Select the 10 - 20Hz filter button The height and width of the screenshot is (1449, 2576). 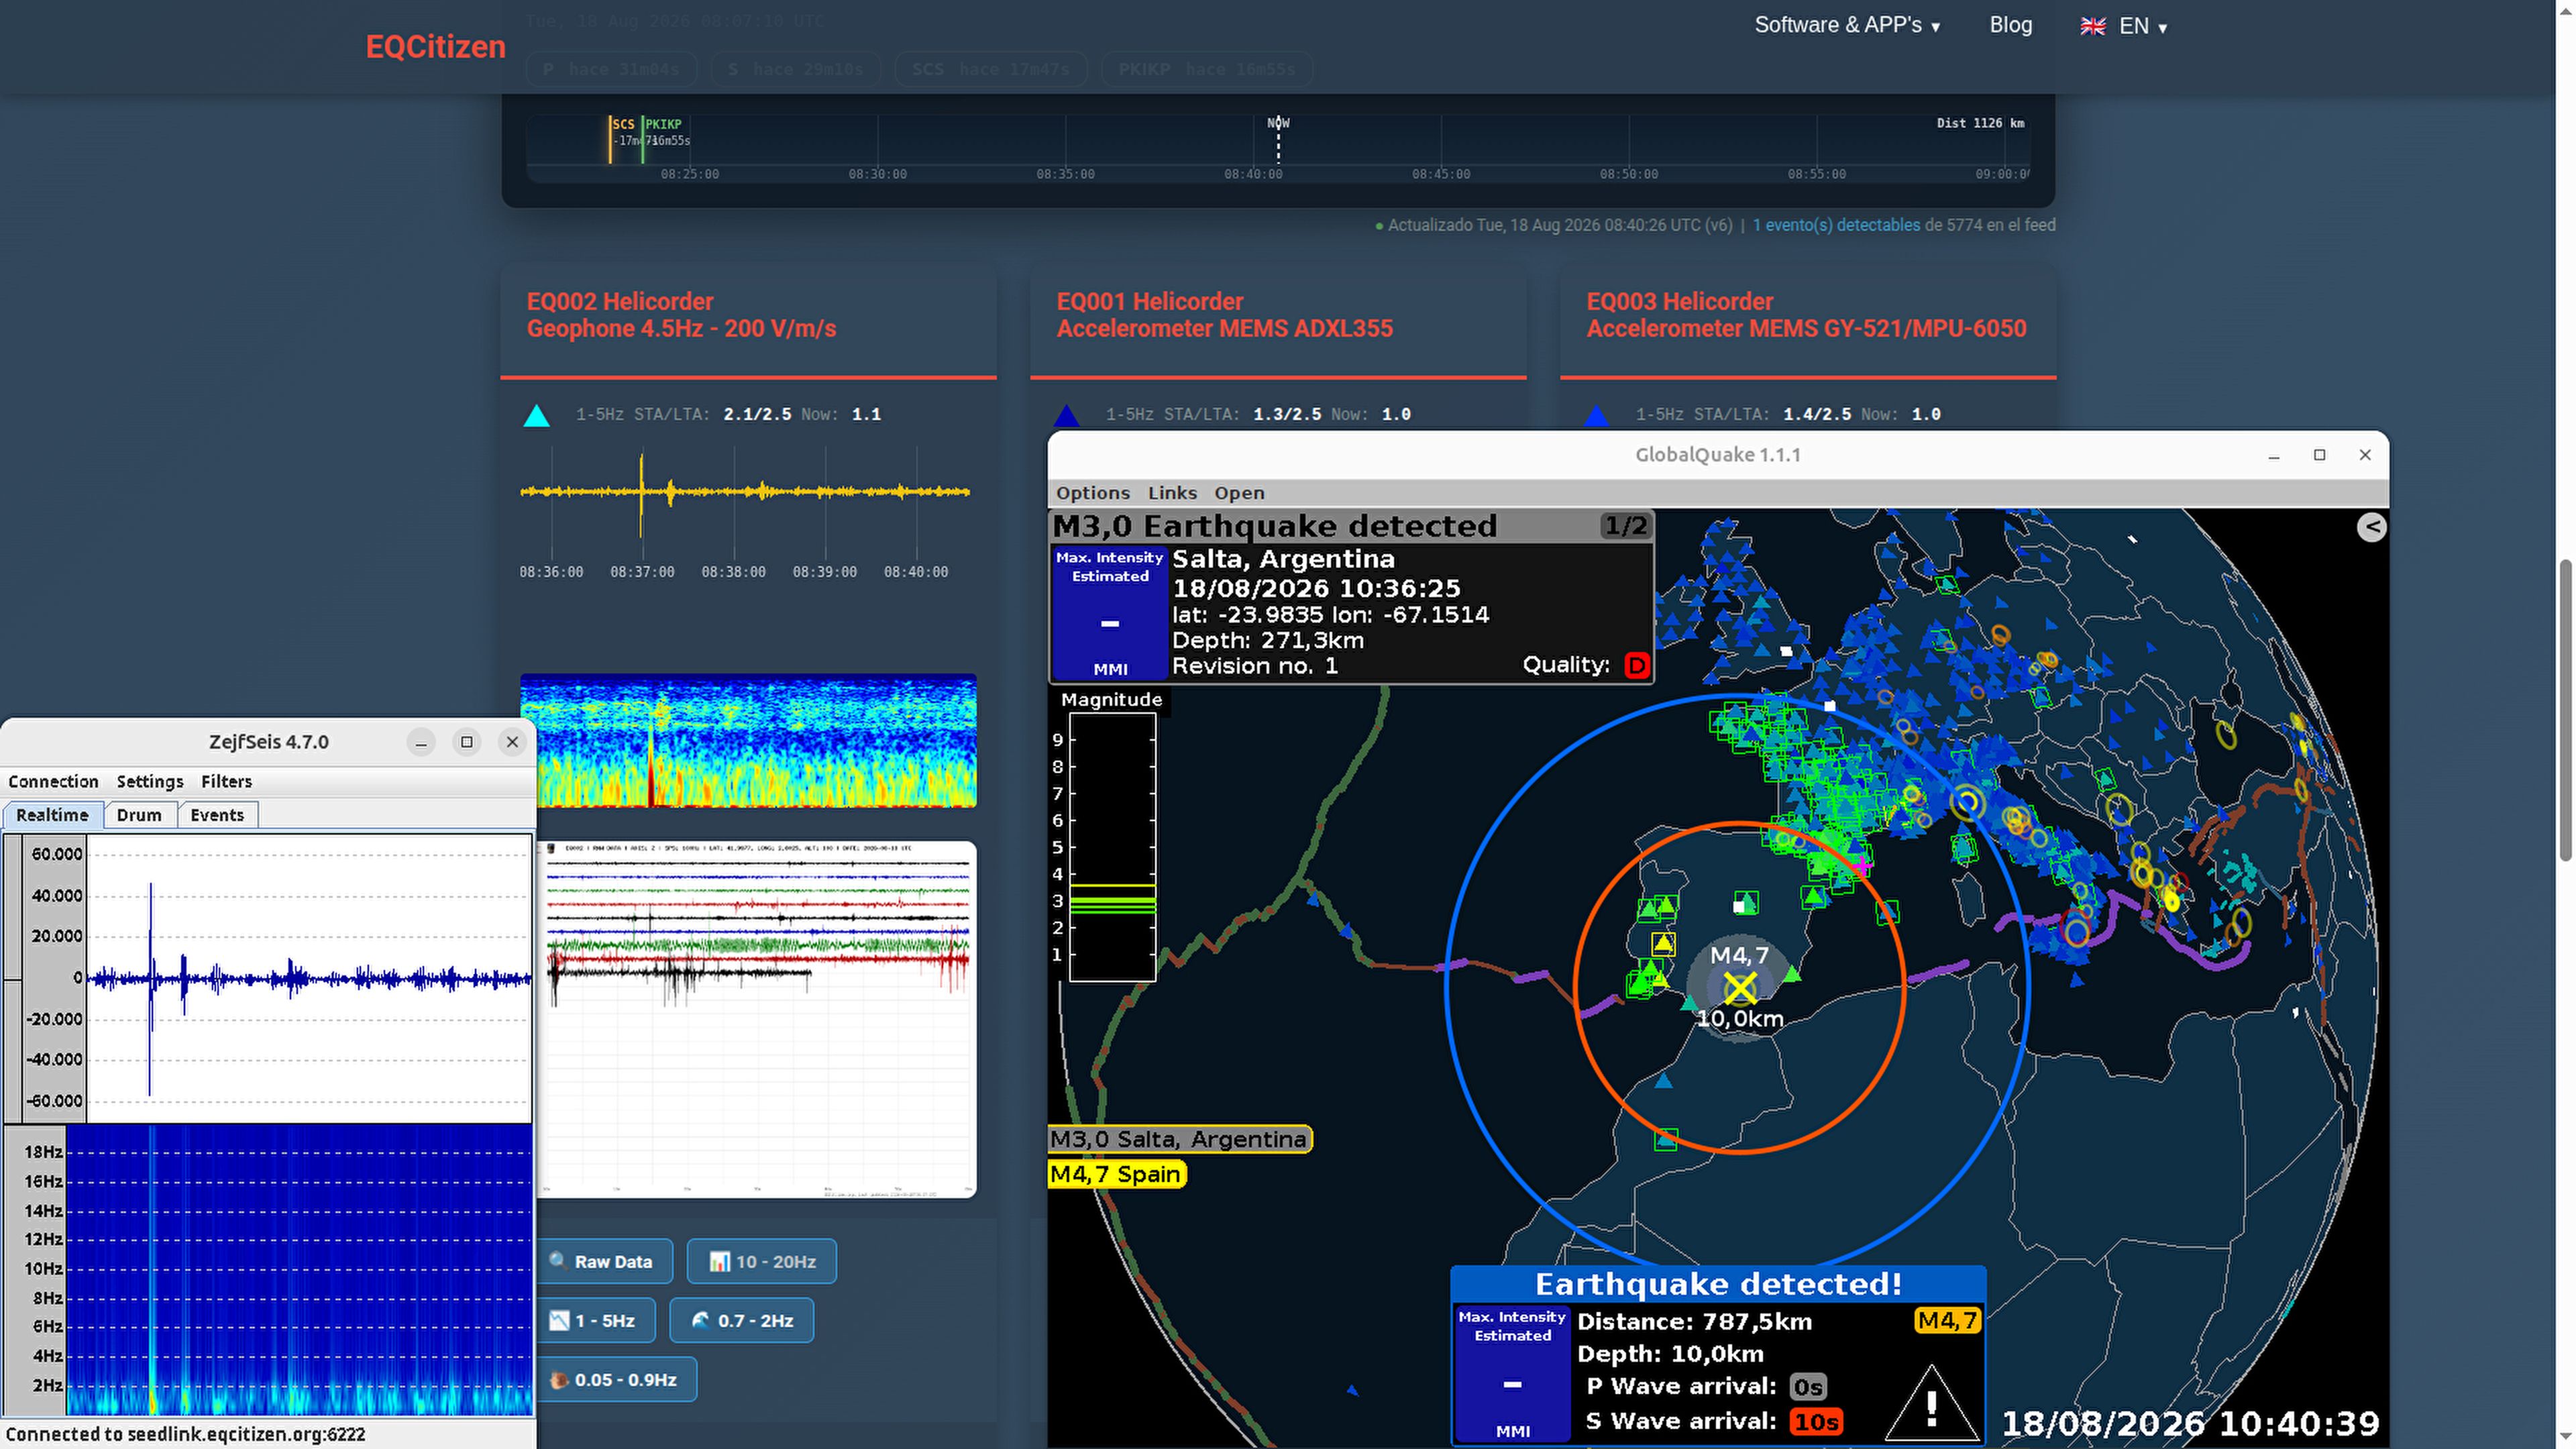tap(762, 1262)
